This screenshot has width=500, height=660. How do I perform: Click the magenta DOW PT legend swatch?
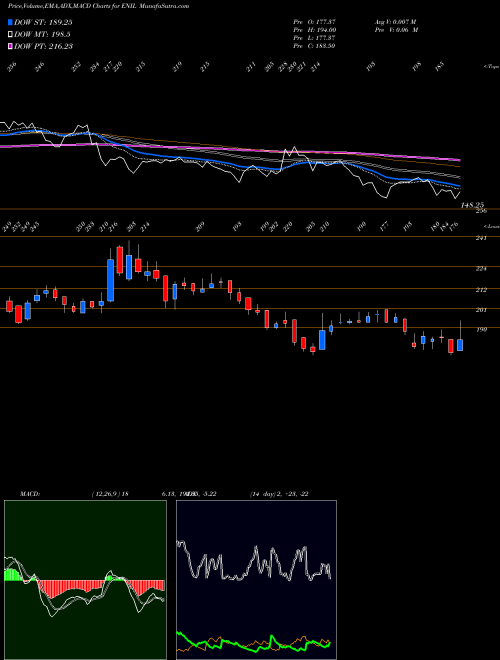10,46
